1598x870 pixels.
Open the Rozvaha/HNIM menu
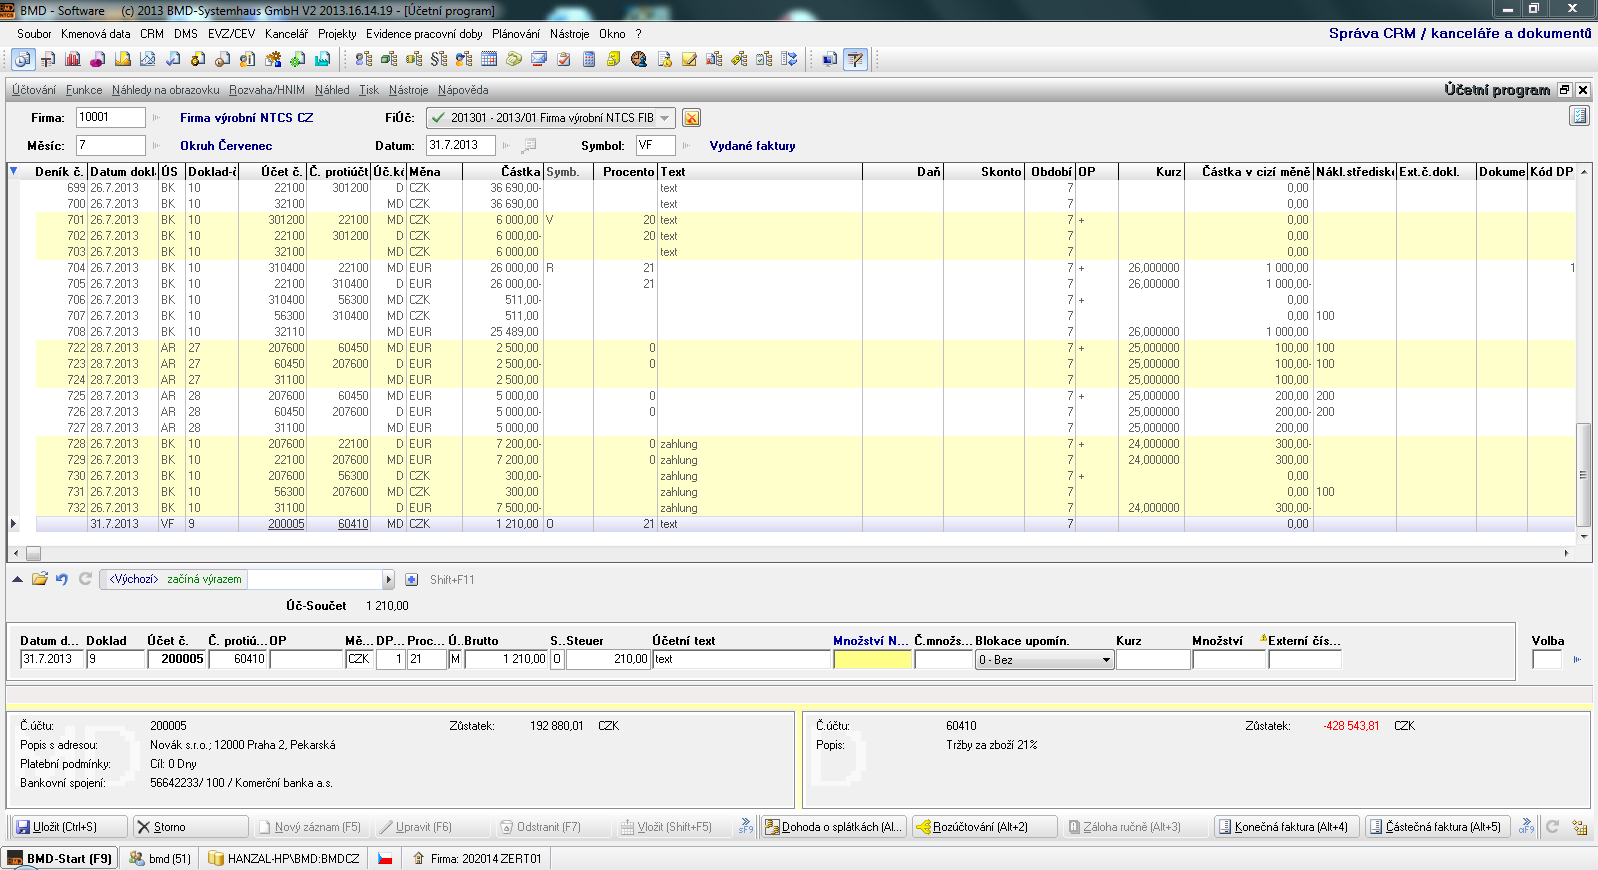[x=267, y=90]
